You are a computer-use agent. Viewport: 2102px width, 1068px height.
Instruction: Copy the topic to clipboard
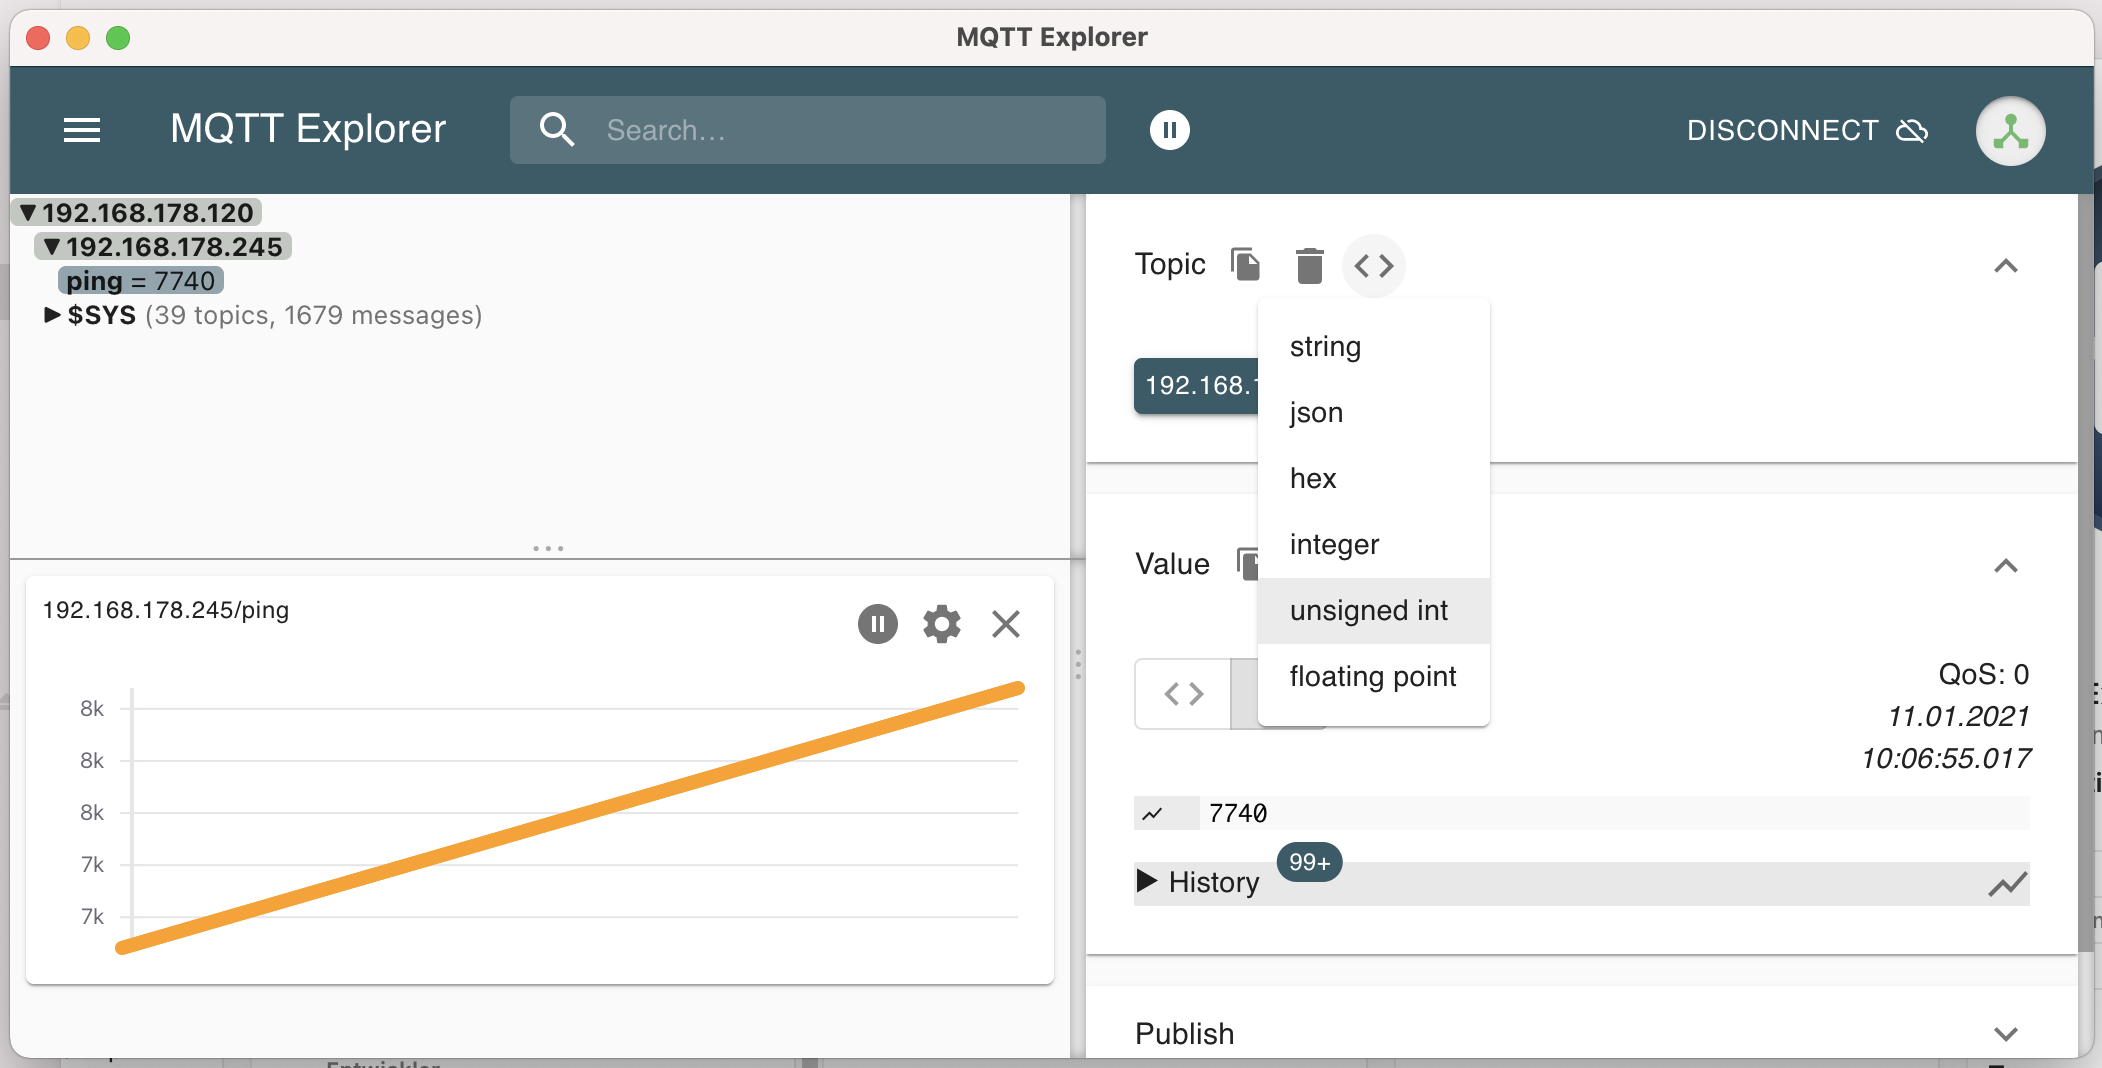1246,264
